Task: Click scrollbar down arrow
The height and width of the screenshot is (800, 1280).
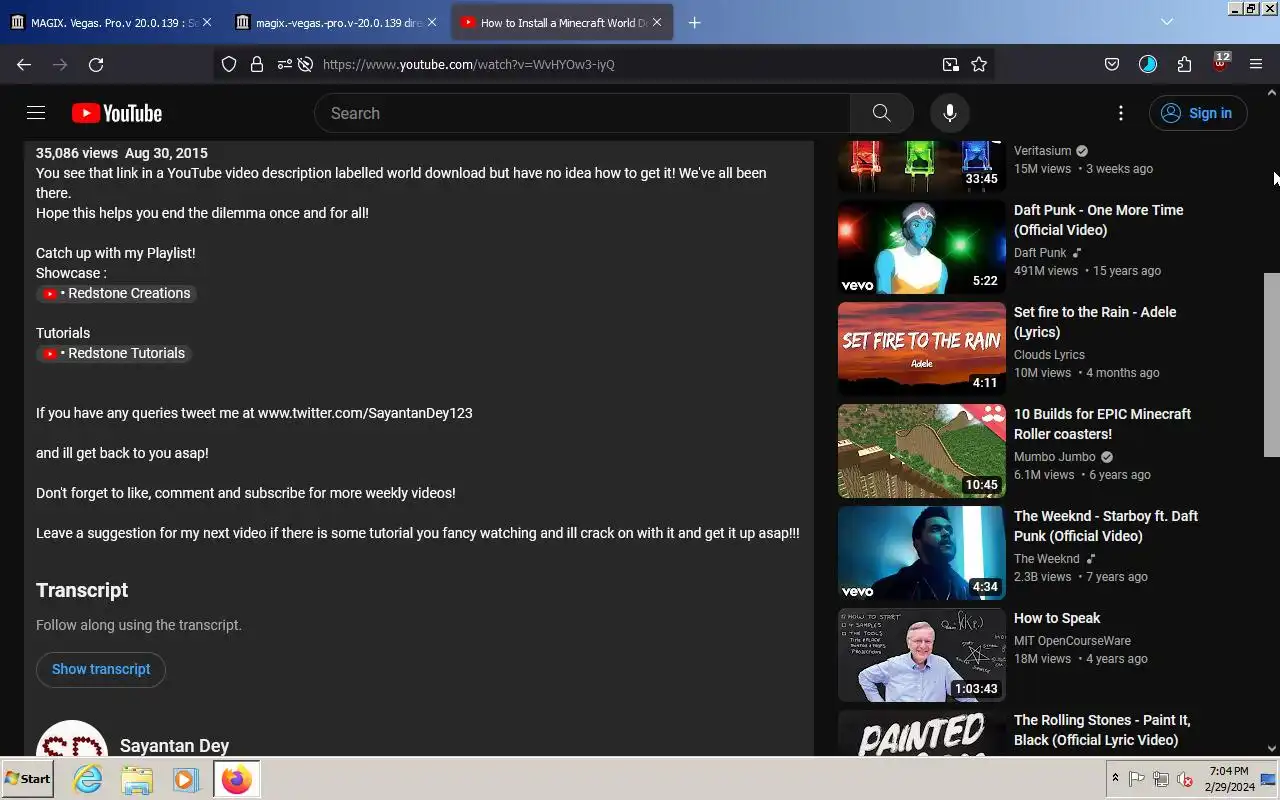Action: pyautogui.click(x=1272, y=748)
